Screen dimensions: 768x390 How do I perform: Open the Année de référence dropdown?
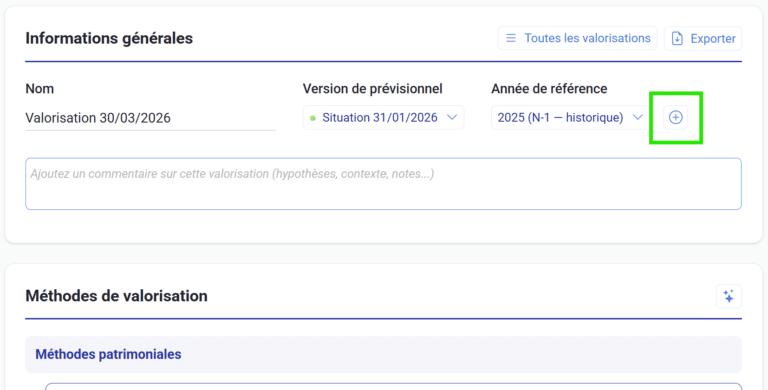[x=571, y=118]
